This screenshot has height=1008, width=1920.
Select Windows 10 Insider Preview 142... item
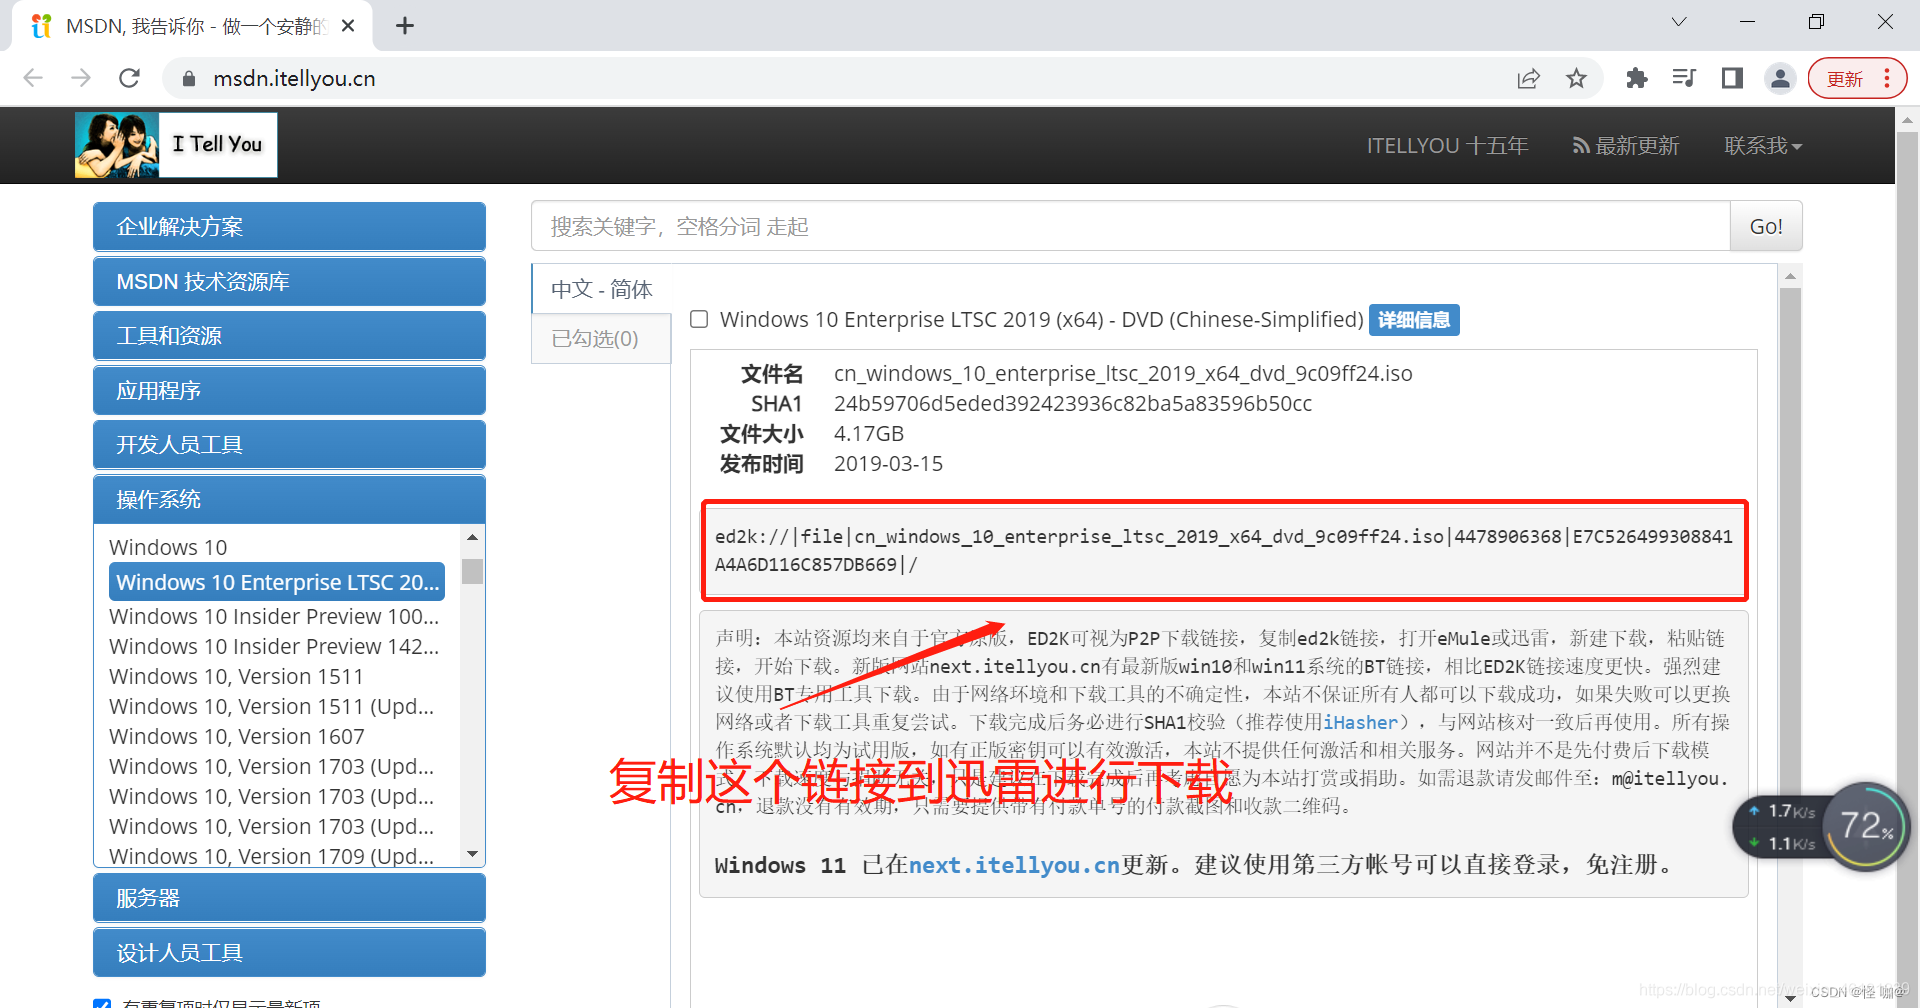pos(274,647)
